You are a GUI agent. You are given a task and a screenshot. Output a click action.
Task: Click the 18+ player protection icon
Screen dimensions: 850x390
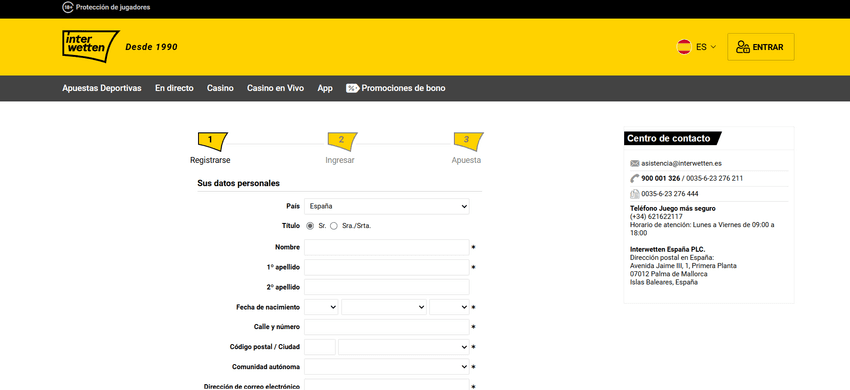click(68, 8)
